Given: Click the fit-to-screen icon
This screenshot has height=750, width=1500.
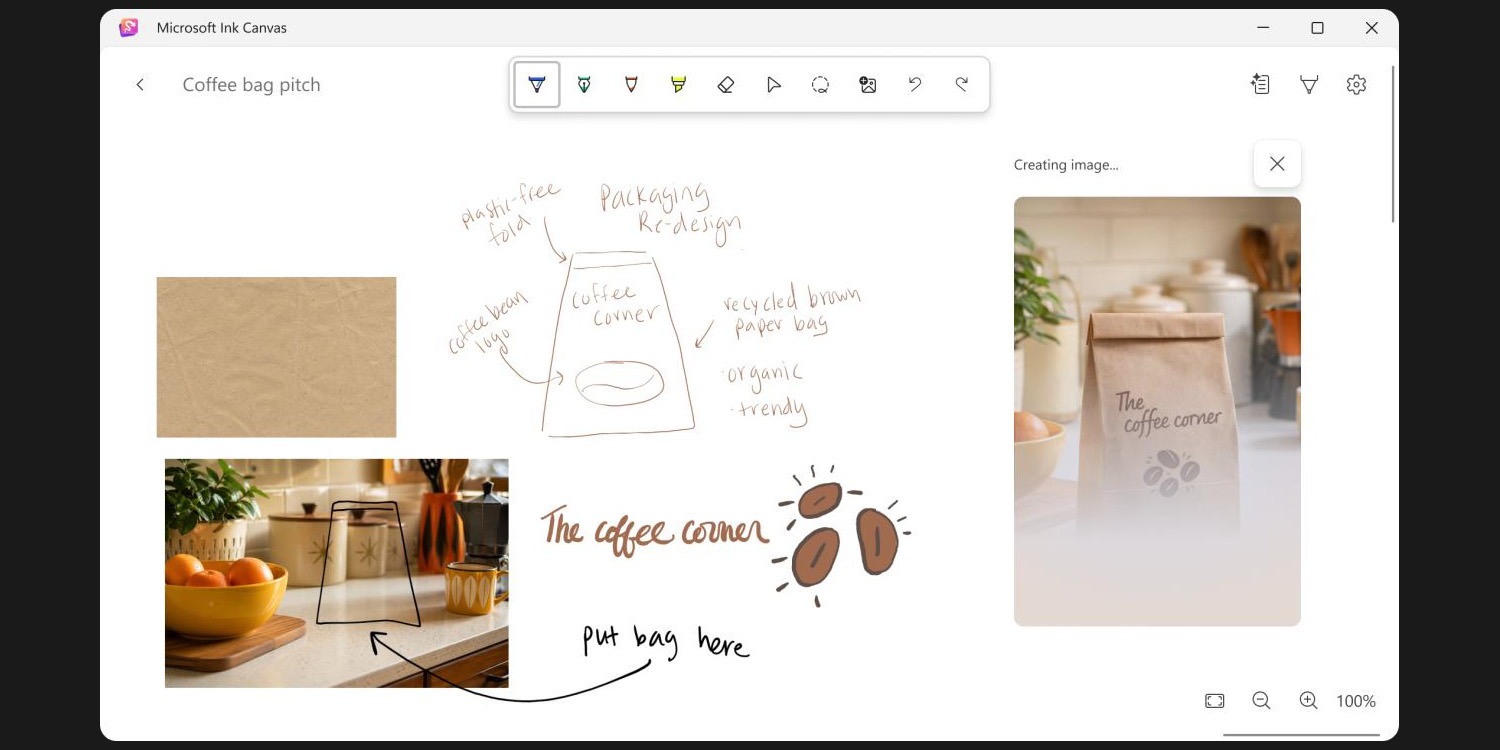Looking at the screenshot, I should pos(1214,701).
